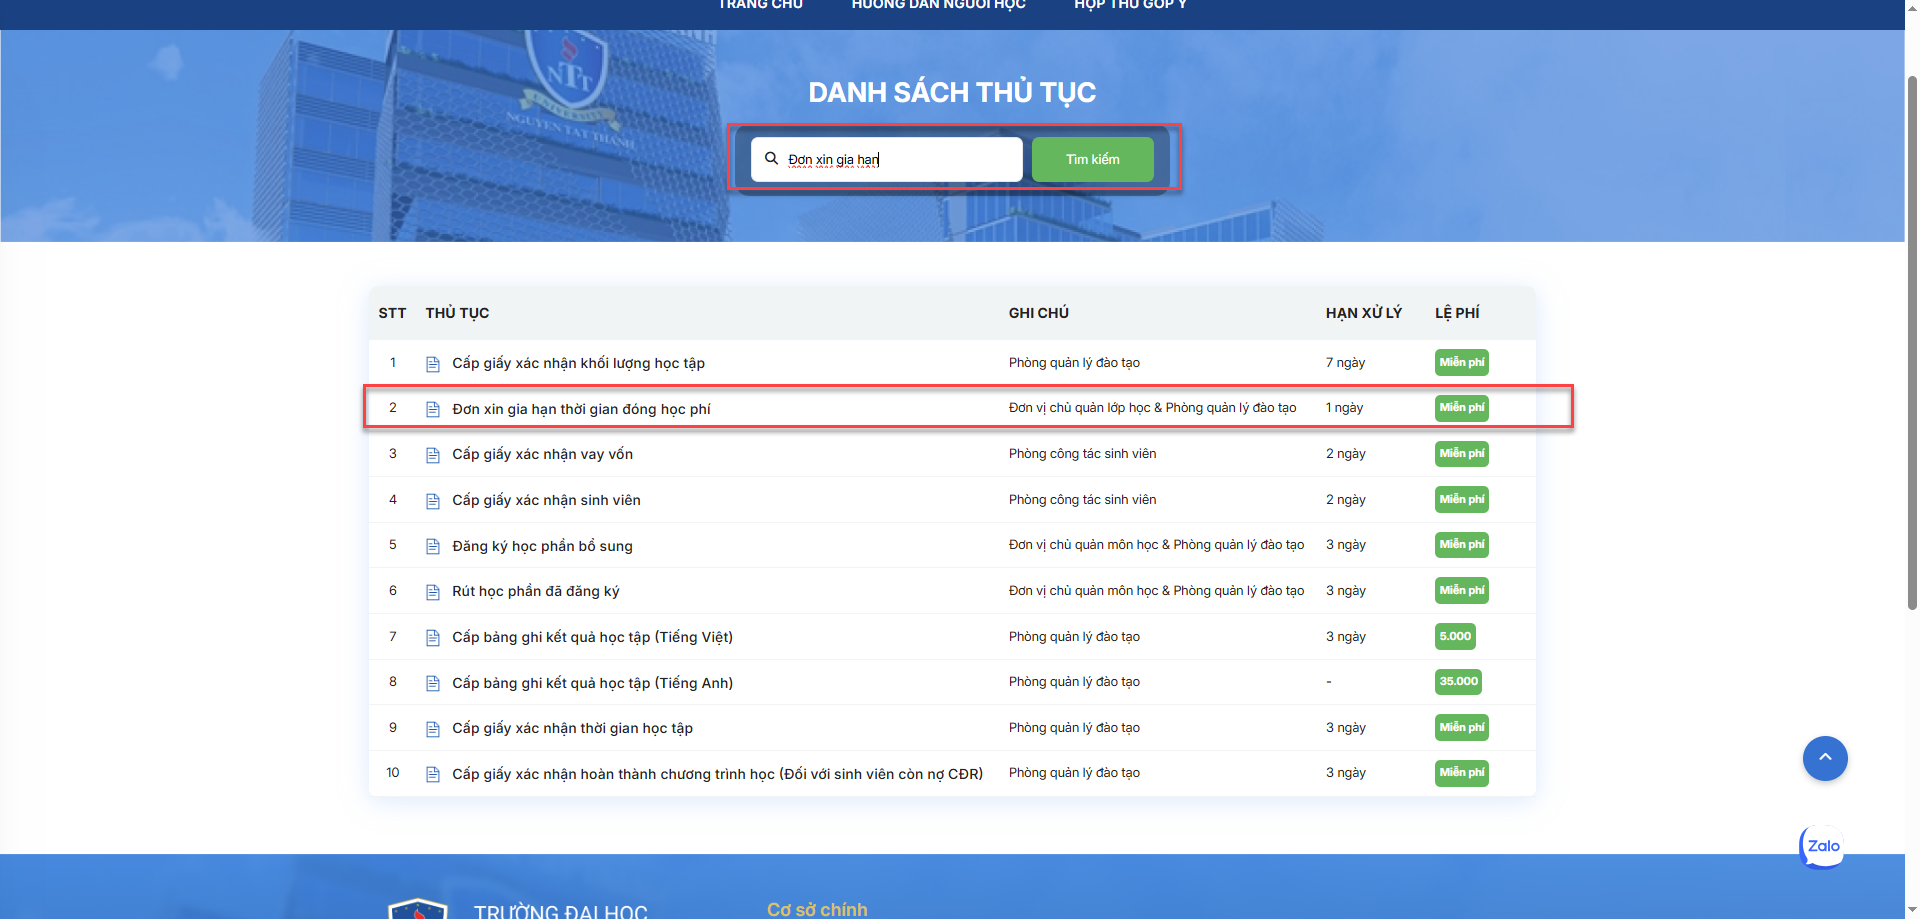Open Đơn xin gia hạn thời gian đóng học phí
The height and width of the screenshot is (919, 1920).
pos(581,409)
